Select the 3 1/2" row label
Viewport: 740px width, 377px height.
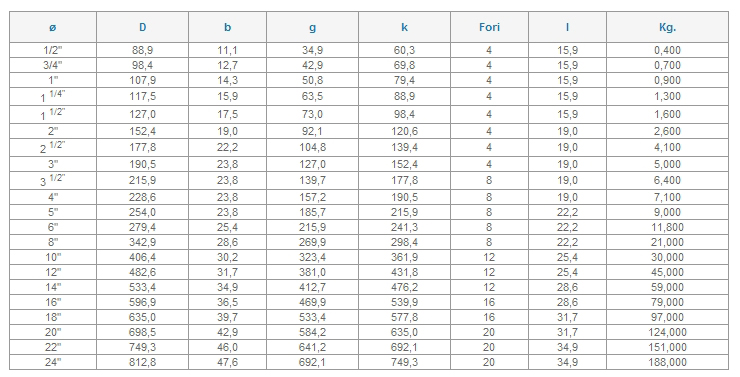pos(53,180)
